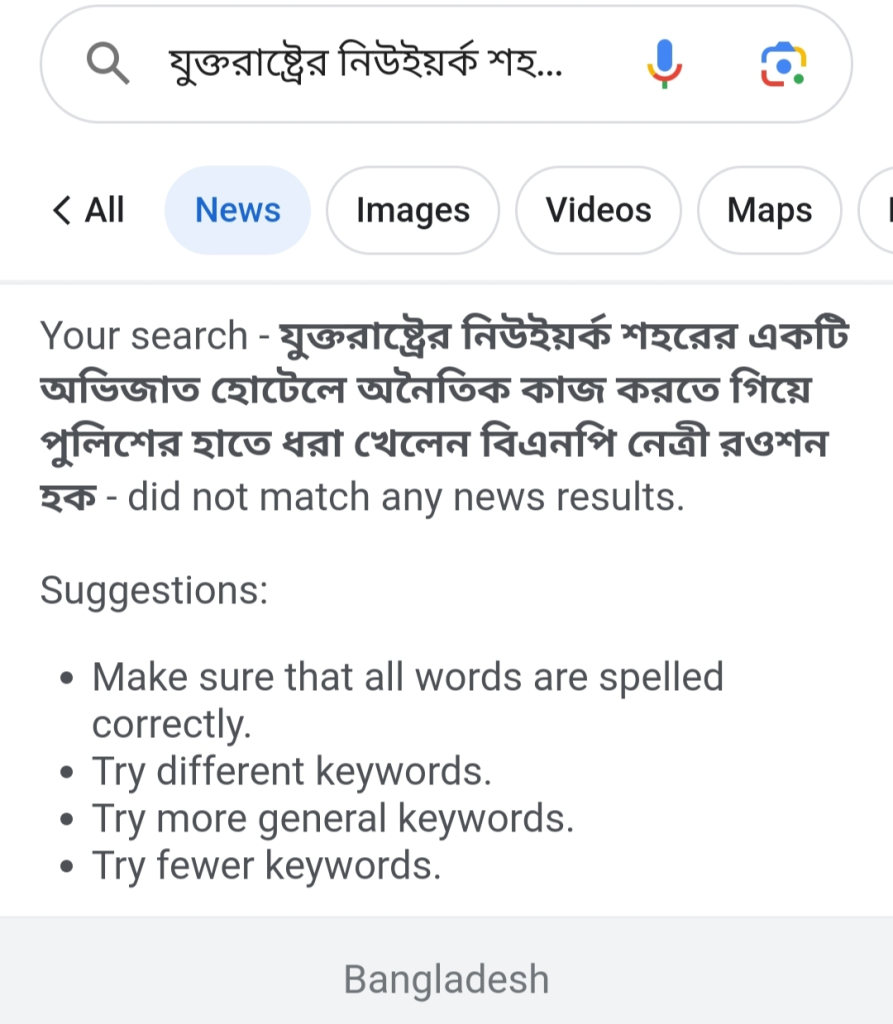Click the 'Your search' text
893x1024 pixels.
[144, 336]
